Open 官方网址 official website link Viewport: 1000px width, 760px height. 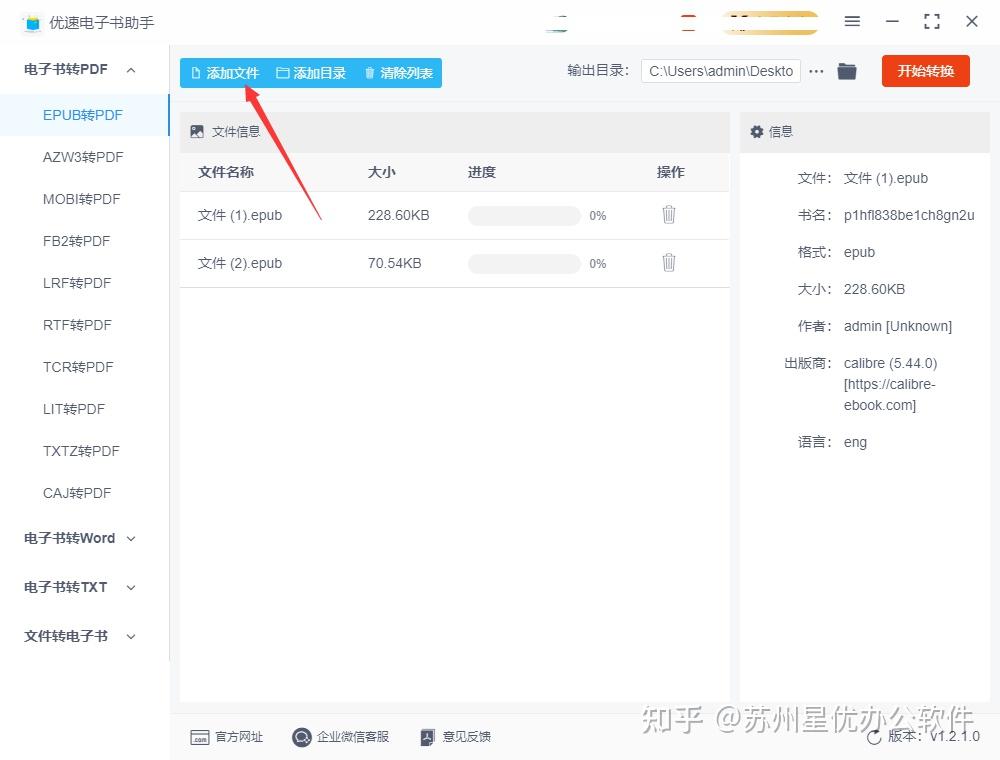[x=226, y=737]
